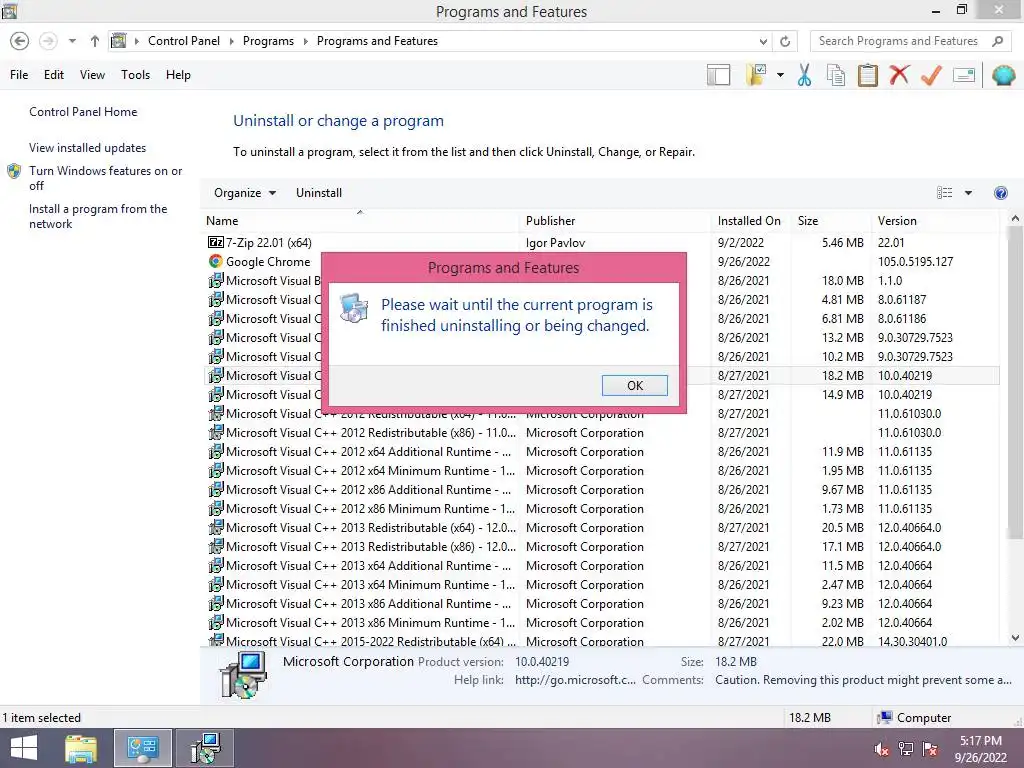Open the Edit menu
1024x768 pixels.
(54, 74)
